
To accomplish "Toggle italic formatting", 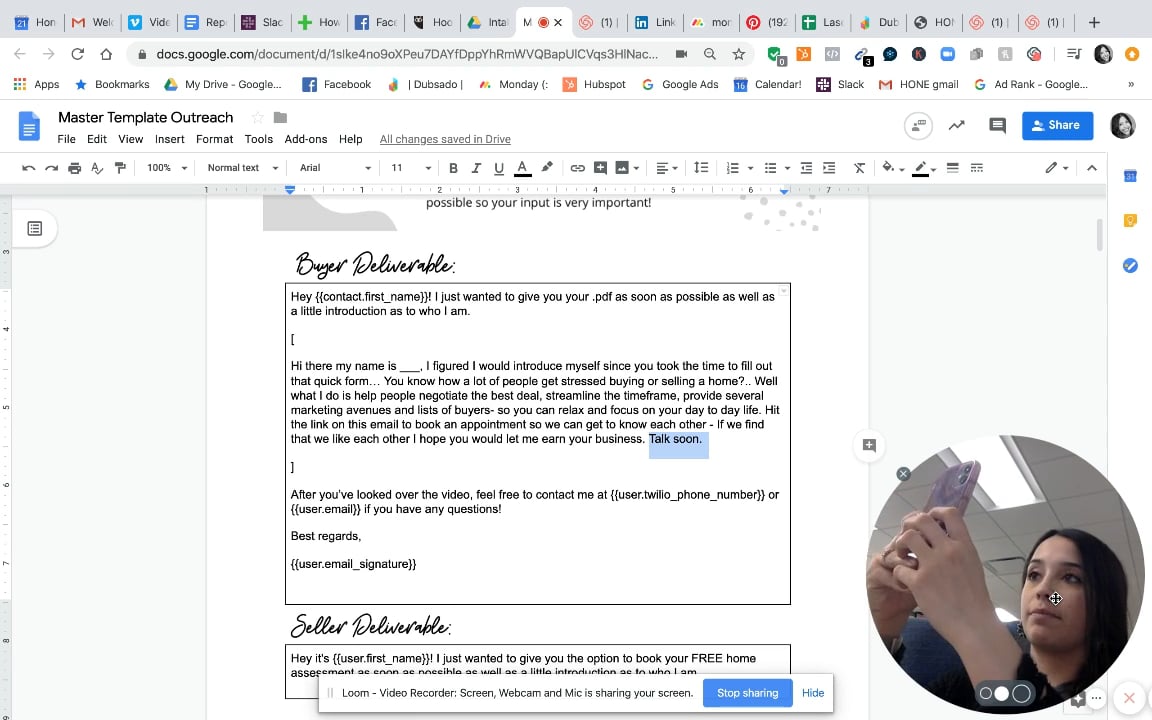I will tap(476, 168).
